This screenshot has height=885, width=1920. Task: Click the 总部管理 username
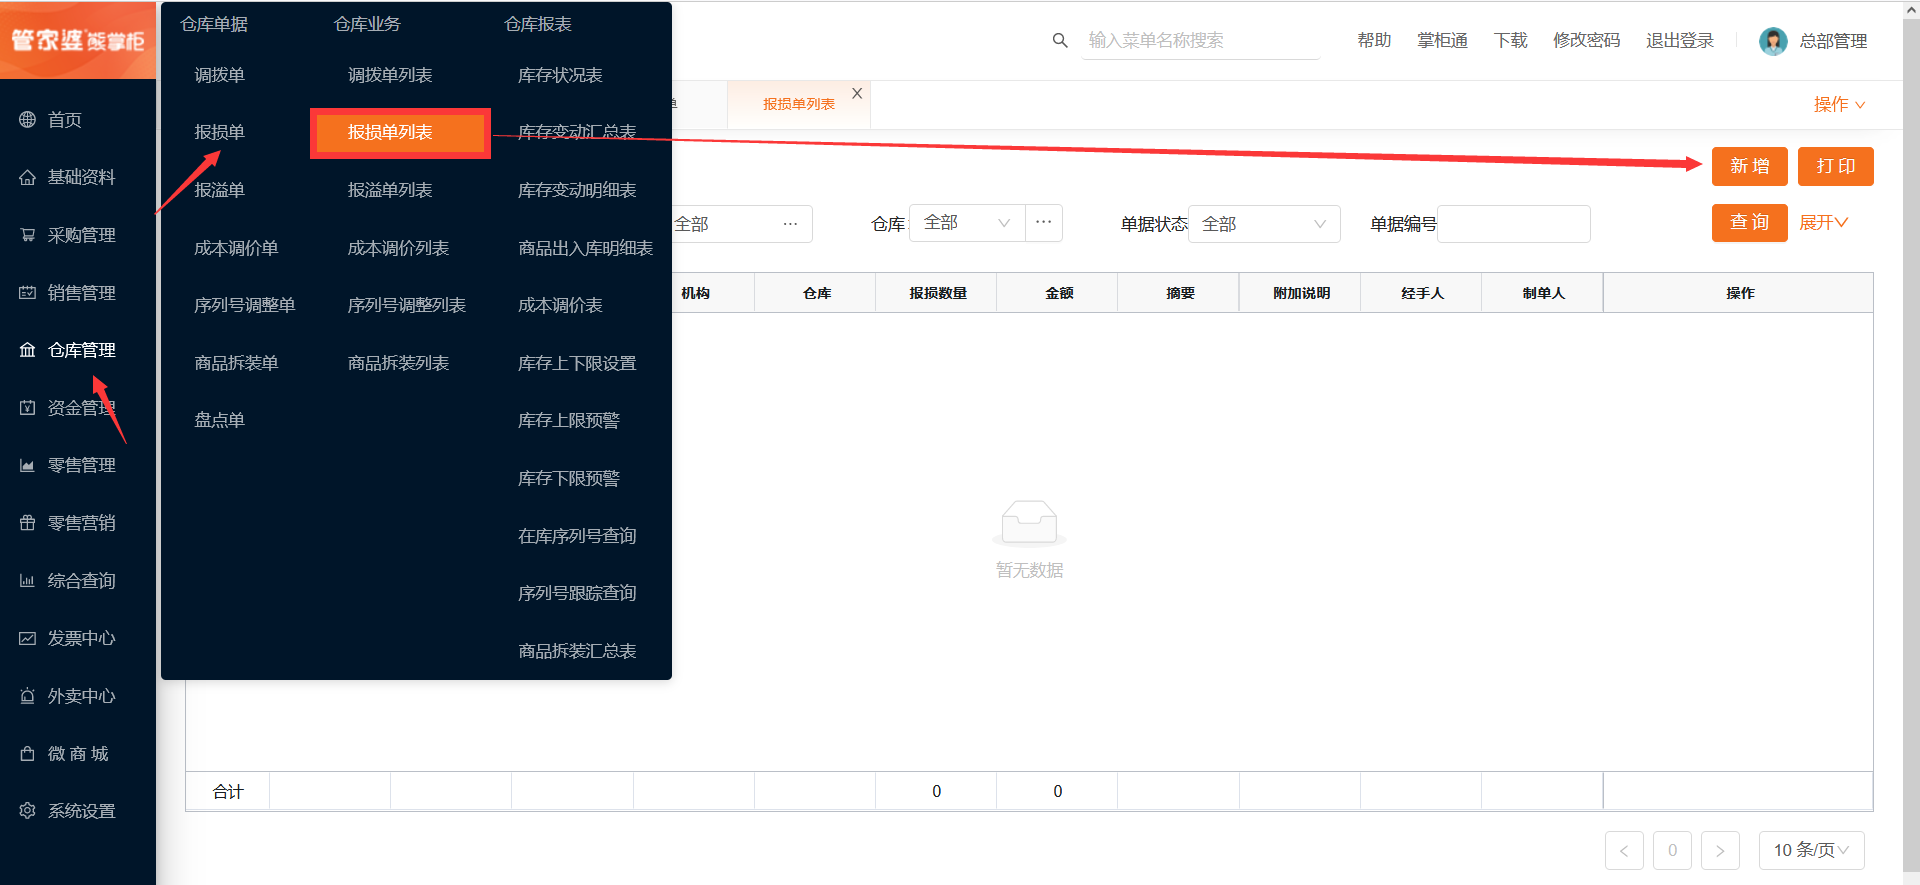click(1834, 41)
